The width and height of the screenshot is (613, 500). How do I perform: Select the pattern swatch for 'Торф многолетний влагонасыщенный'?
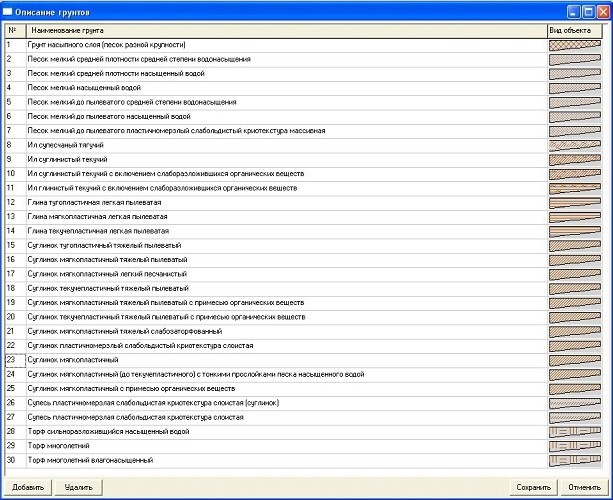[572, 460]
